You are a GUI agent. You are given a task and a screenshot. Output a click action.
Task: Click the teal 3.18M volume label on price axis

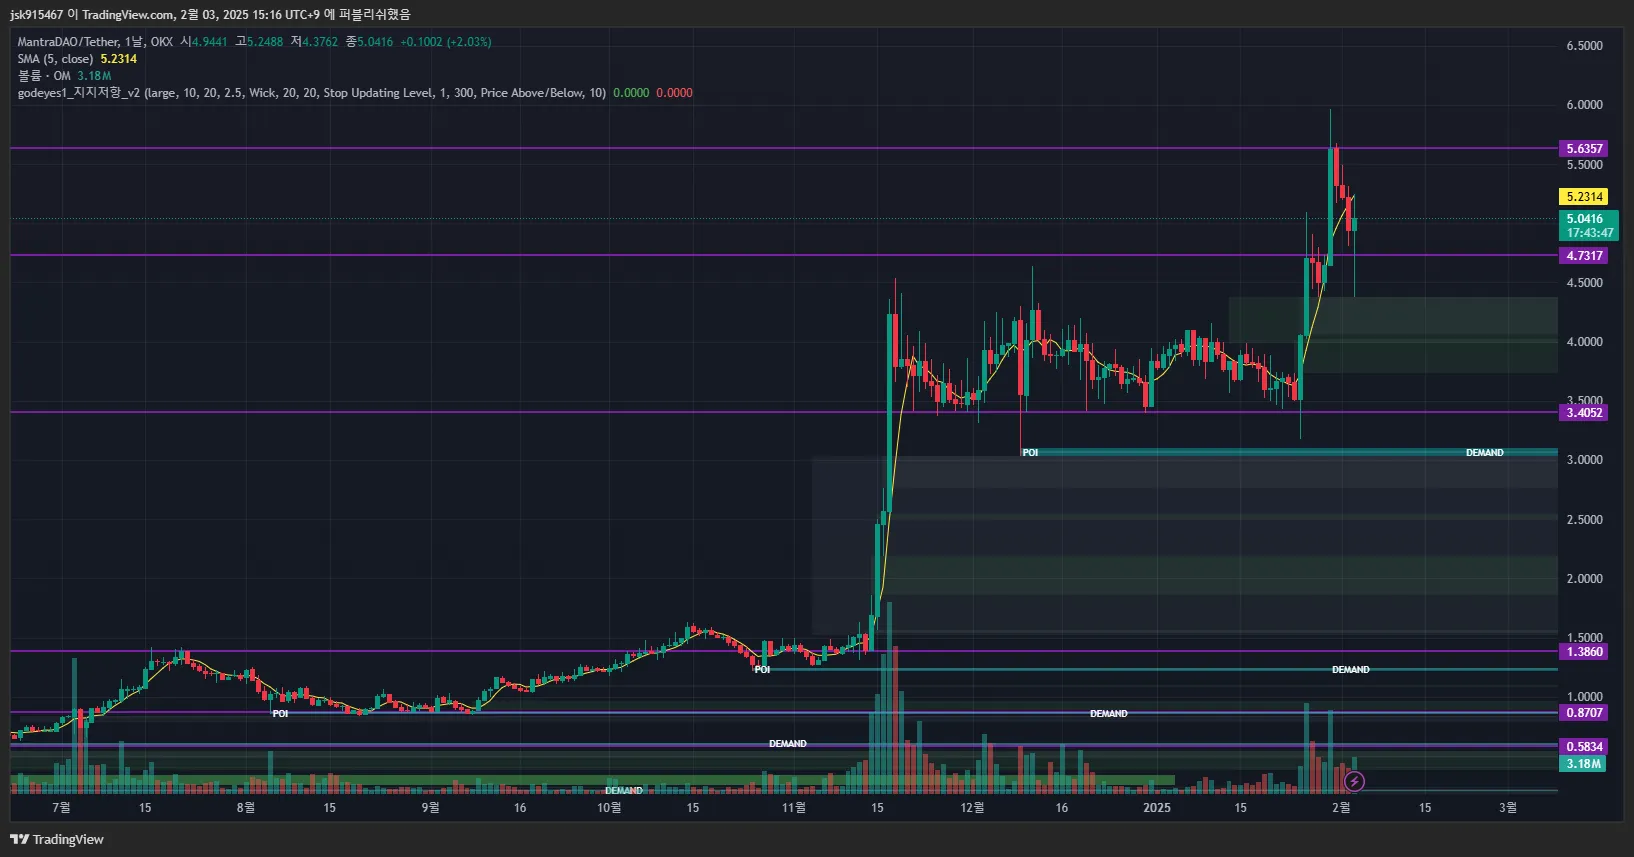(1584, 764)
